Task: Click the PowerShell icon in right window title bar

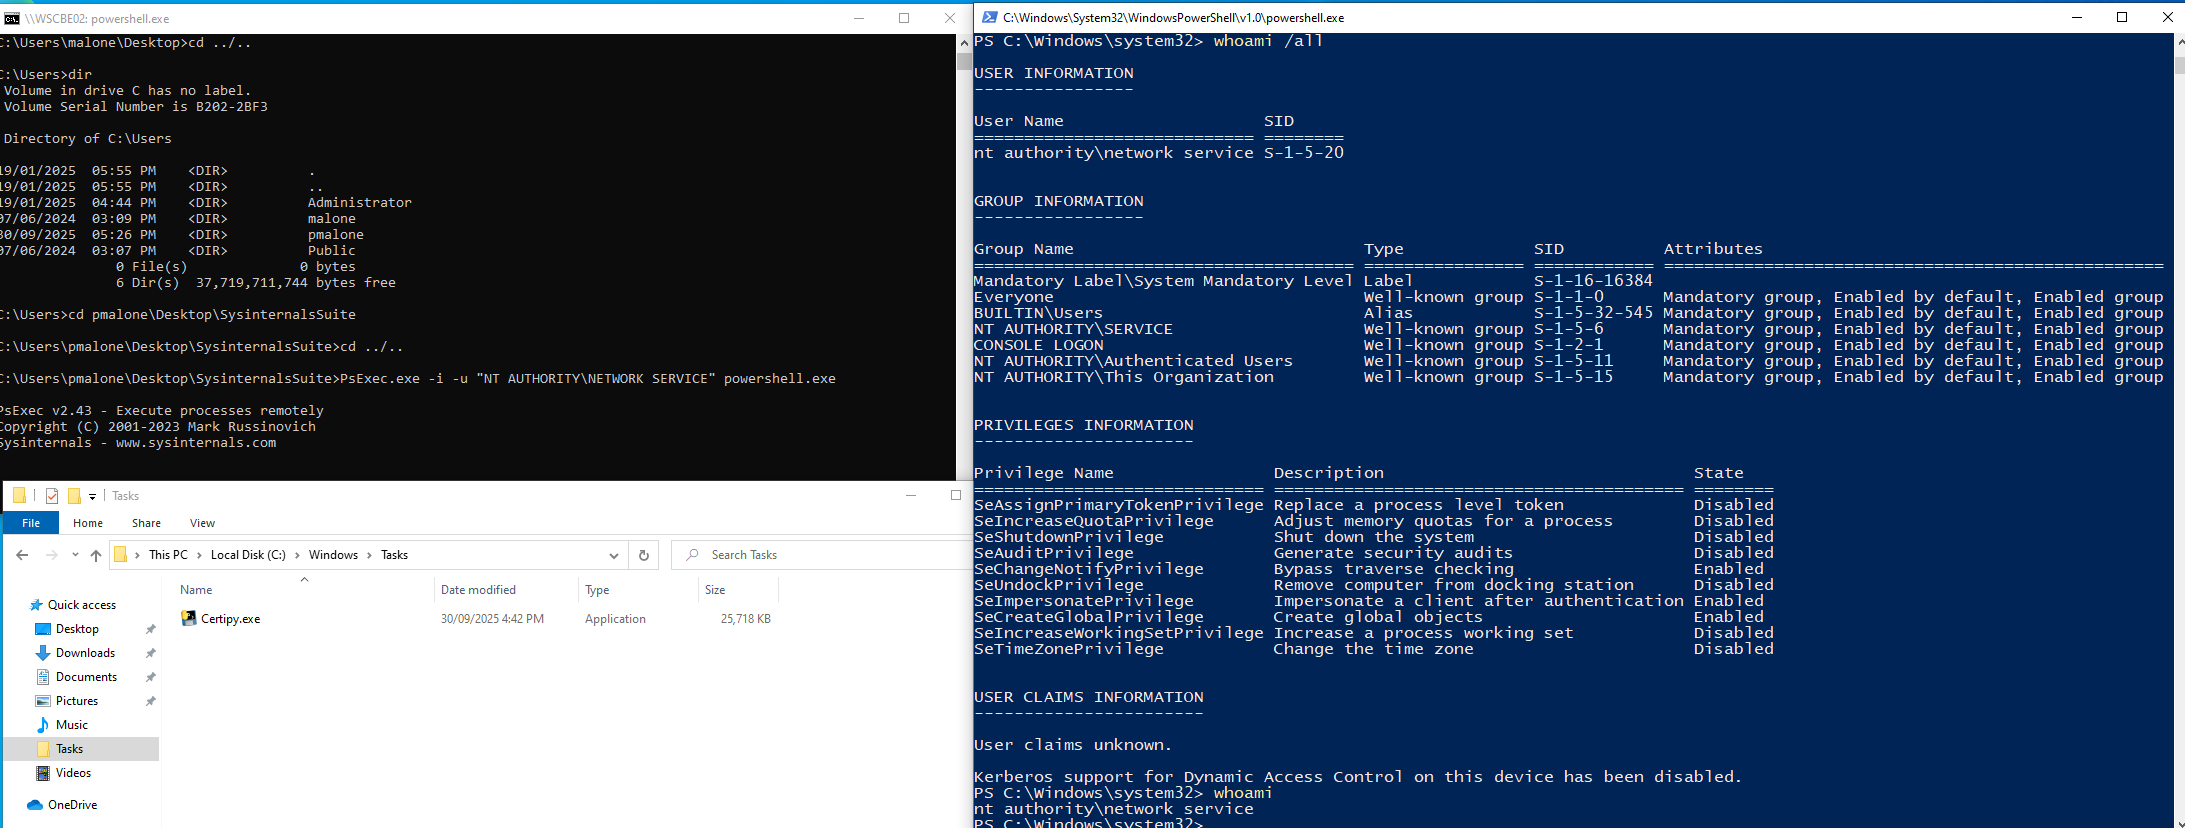Action: click(989, 17)
